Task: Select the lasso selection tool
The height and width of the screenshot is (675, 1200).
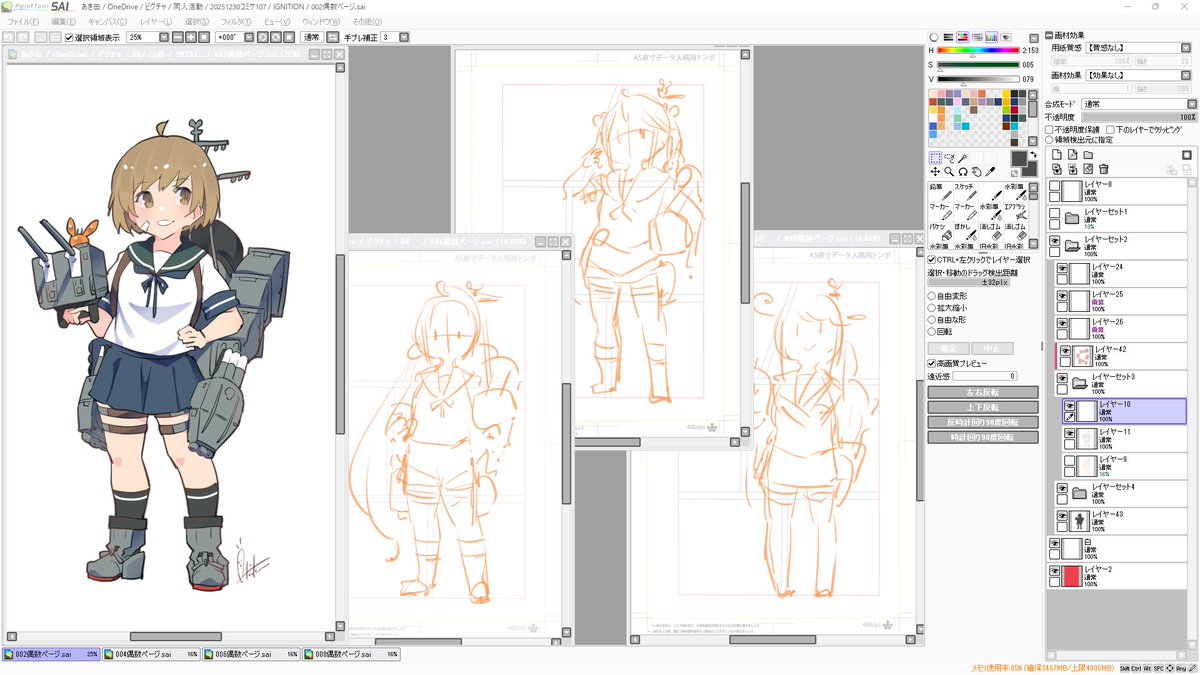Action: pyautogui.click(x=949, y=158)
